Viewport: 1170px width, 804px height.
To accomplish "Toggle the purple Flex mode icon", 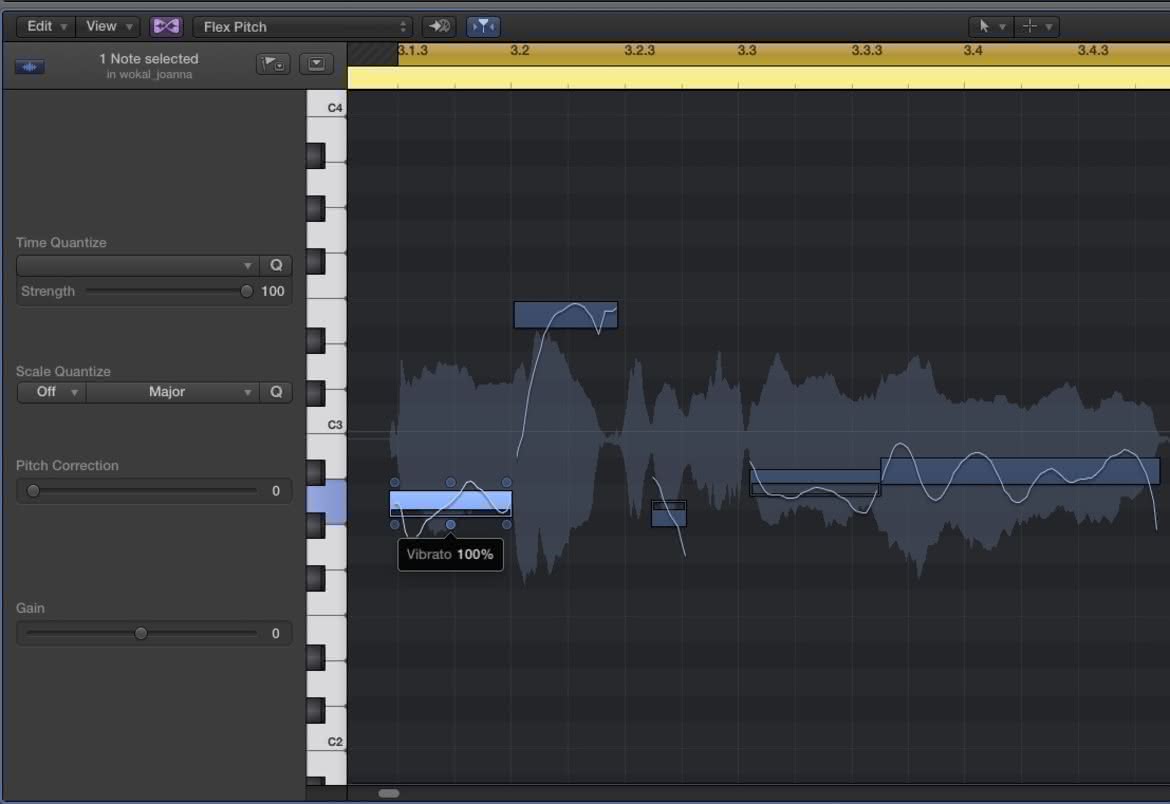I will [x=166, y=27].
